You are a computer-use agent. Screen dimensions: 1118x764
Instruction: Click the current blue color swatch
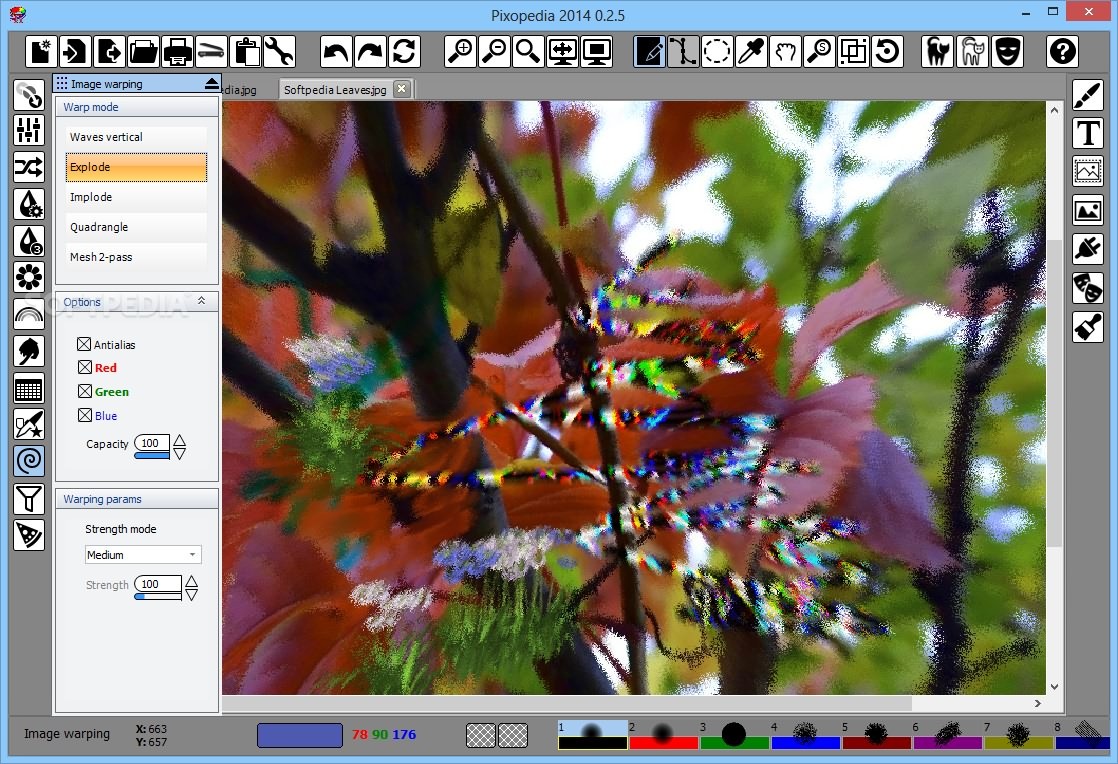click(299, 735)
